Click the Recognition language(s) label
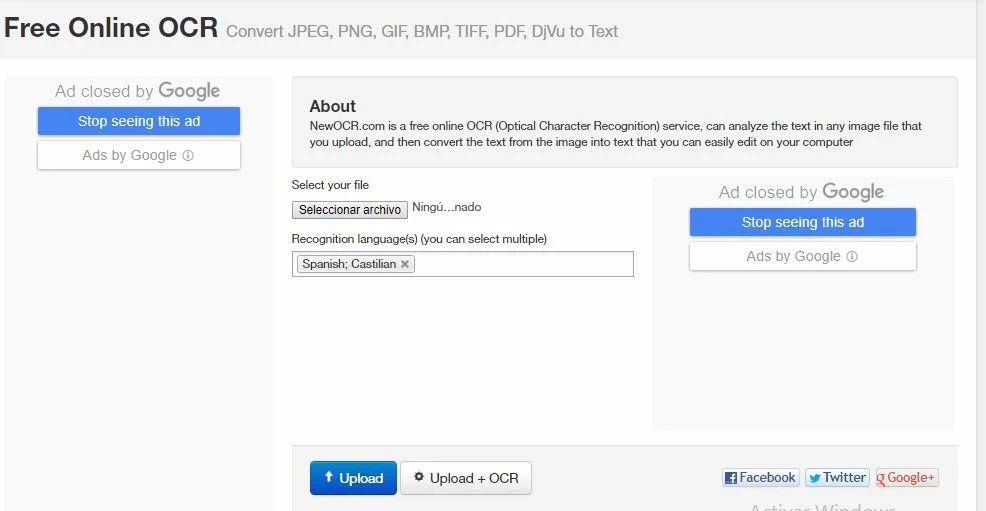986x511 pixels. point(419,239)
